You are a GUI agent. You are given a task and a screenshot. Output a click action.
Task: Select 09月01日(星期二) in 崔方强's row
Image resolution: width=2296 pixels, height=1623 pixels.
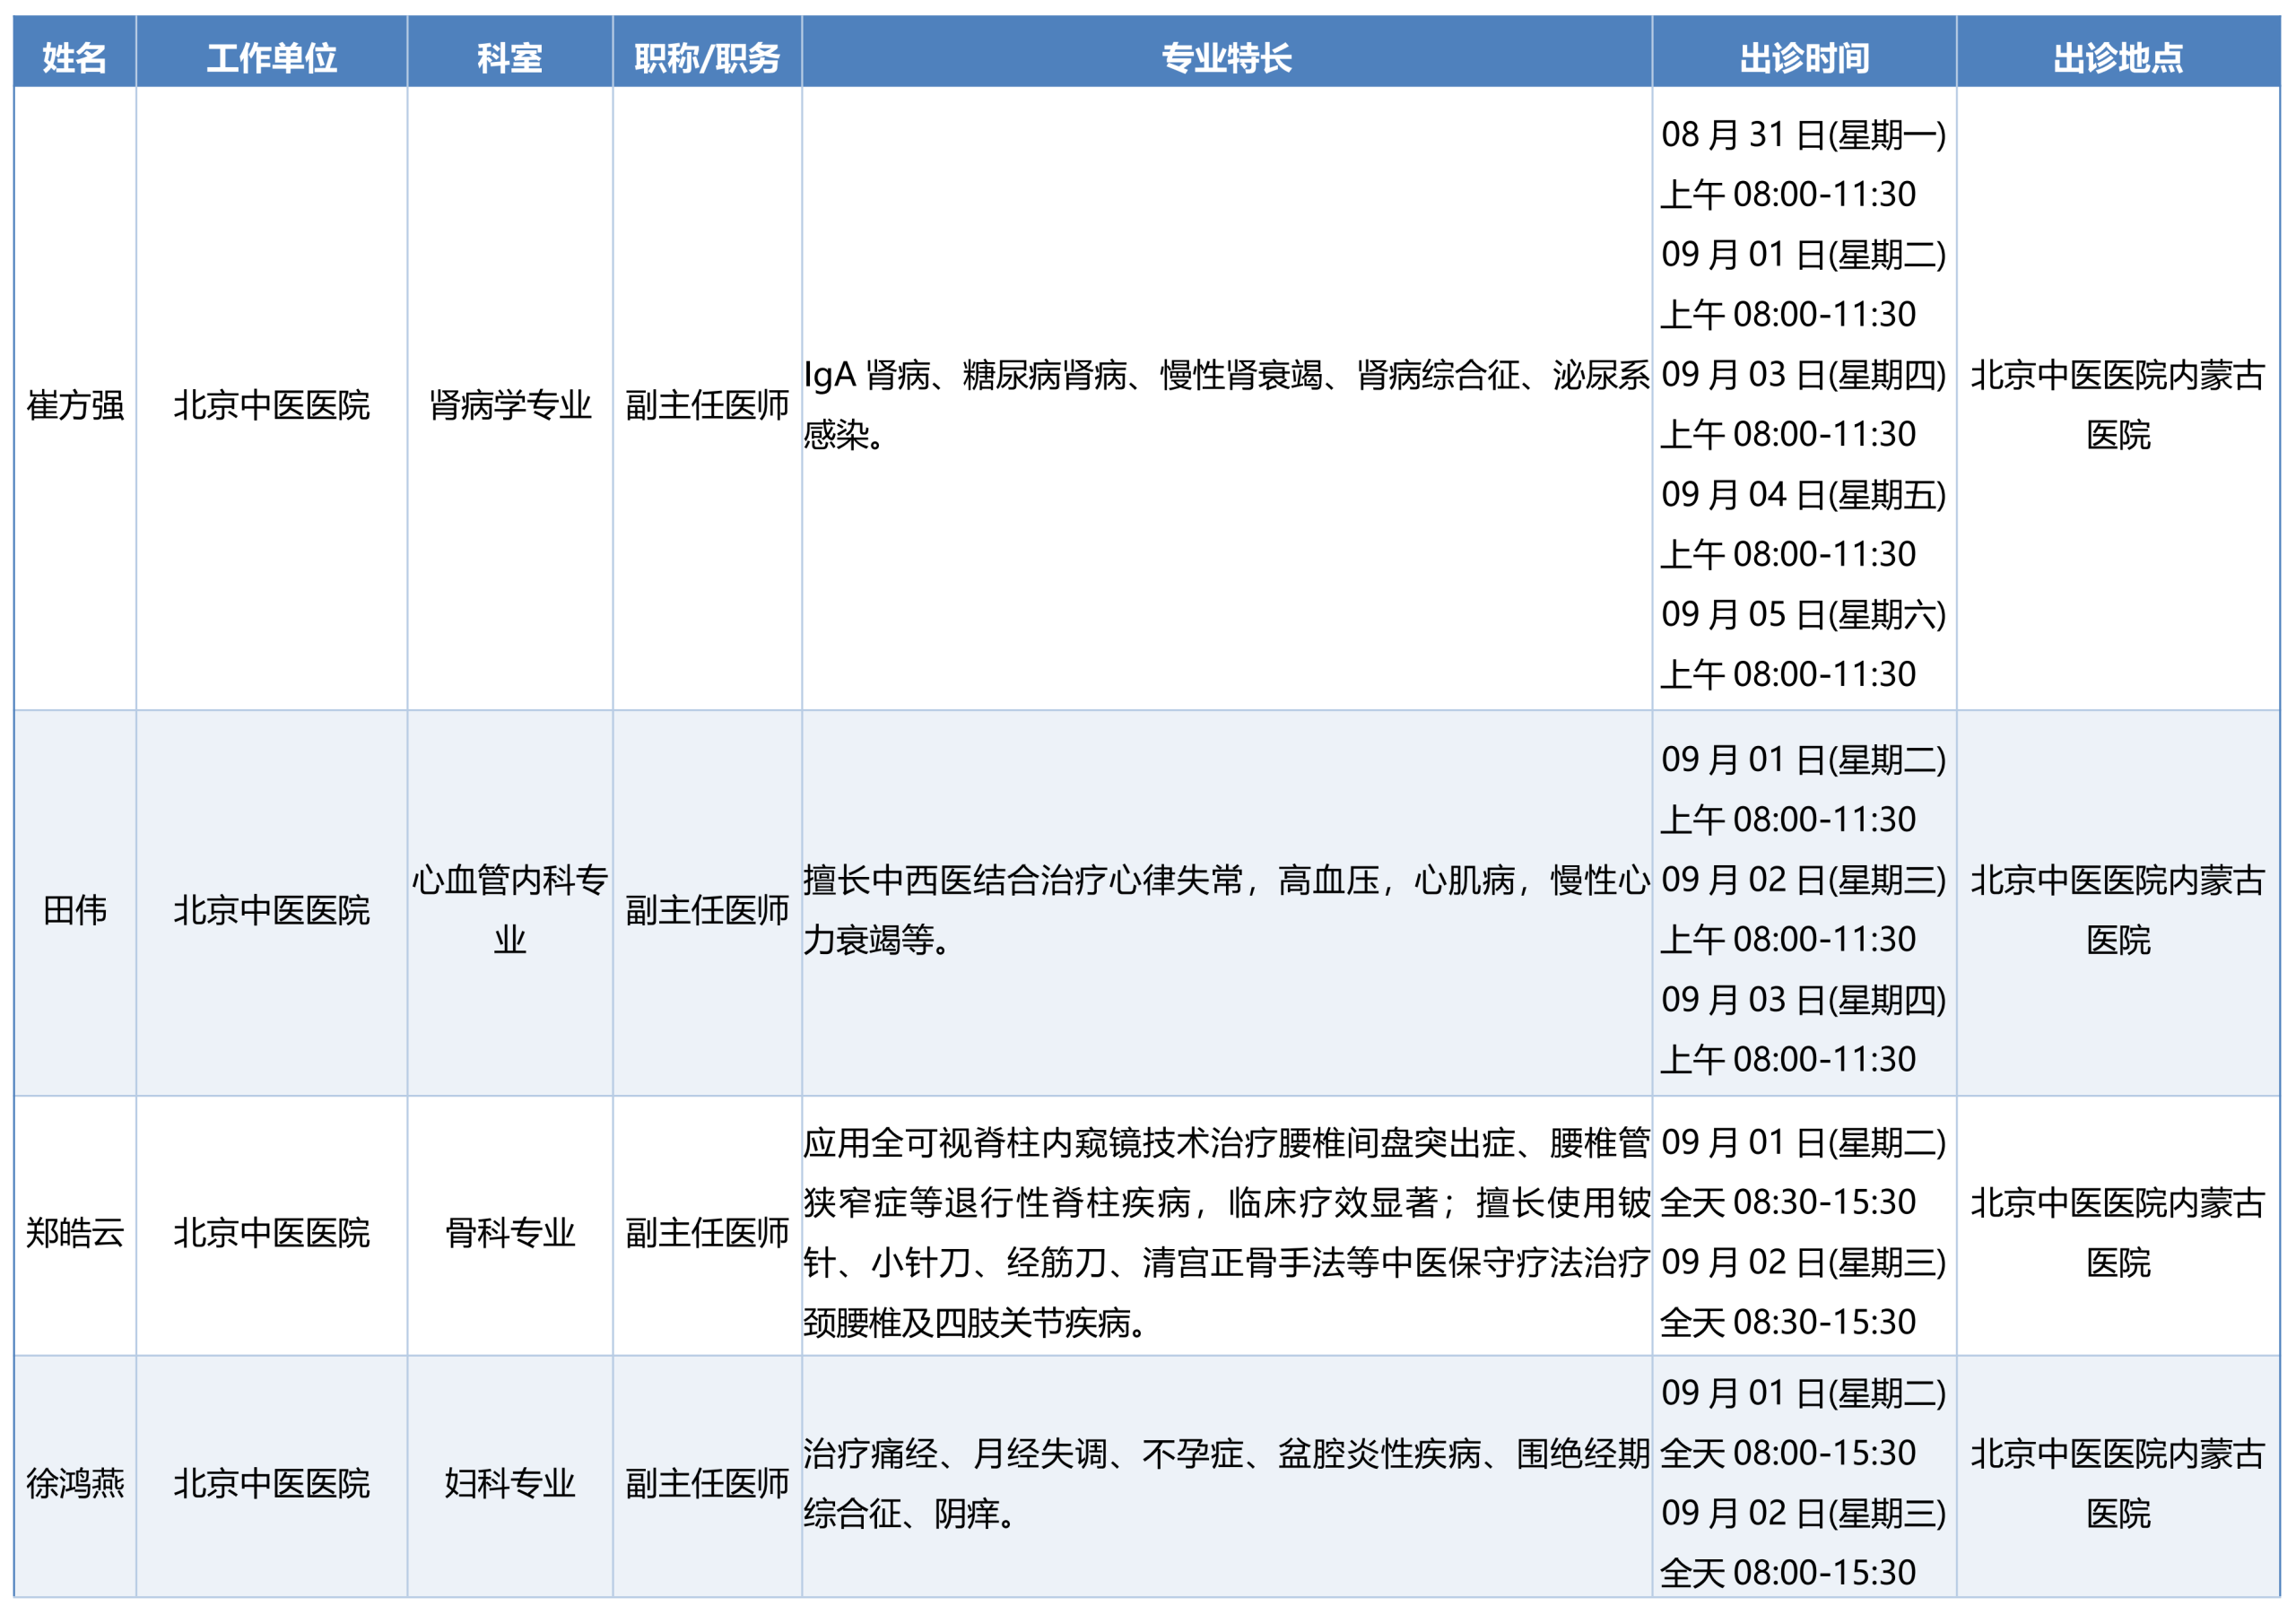click(1804, 255)
